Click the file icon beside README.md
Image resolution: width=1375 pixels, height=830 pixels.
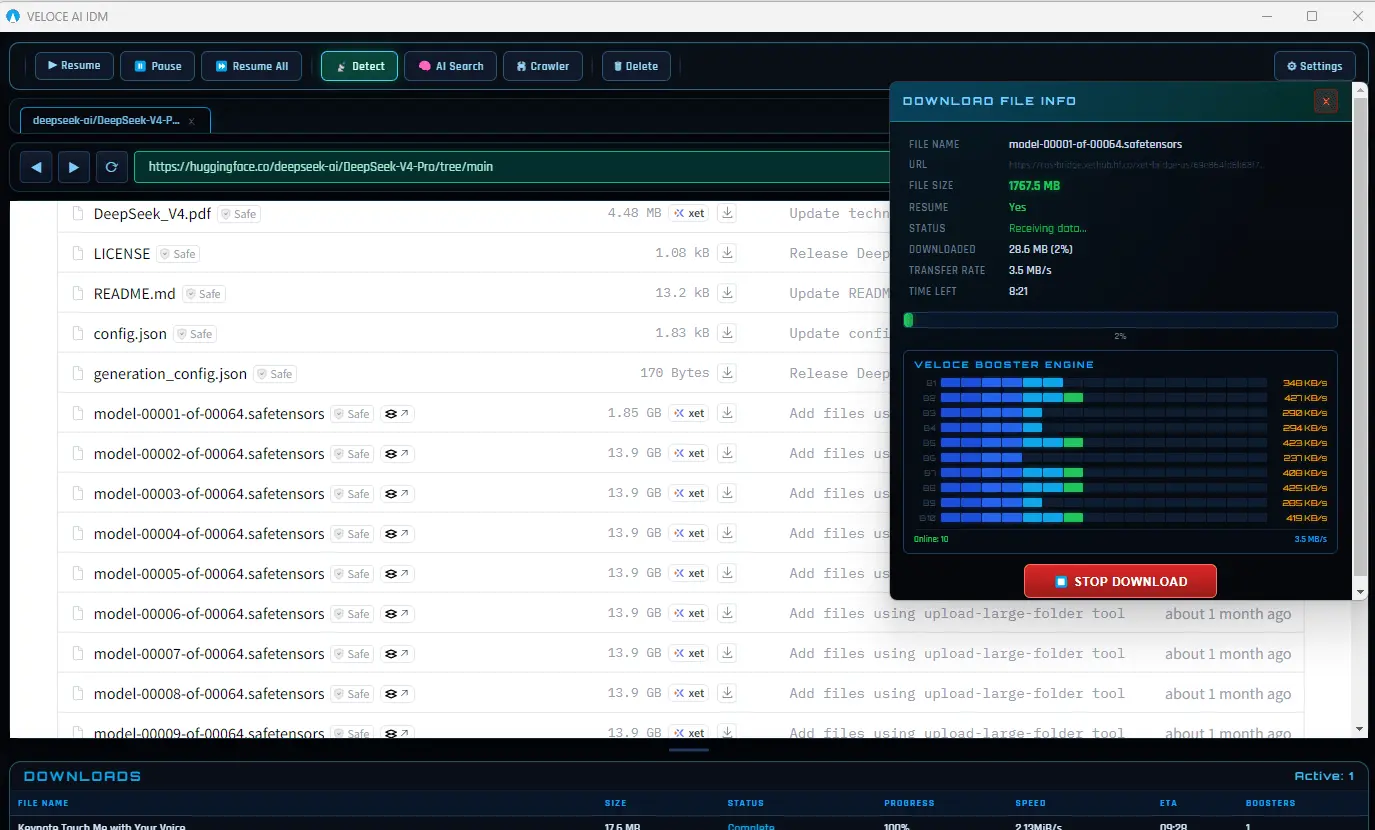click(78, 294)
